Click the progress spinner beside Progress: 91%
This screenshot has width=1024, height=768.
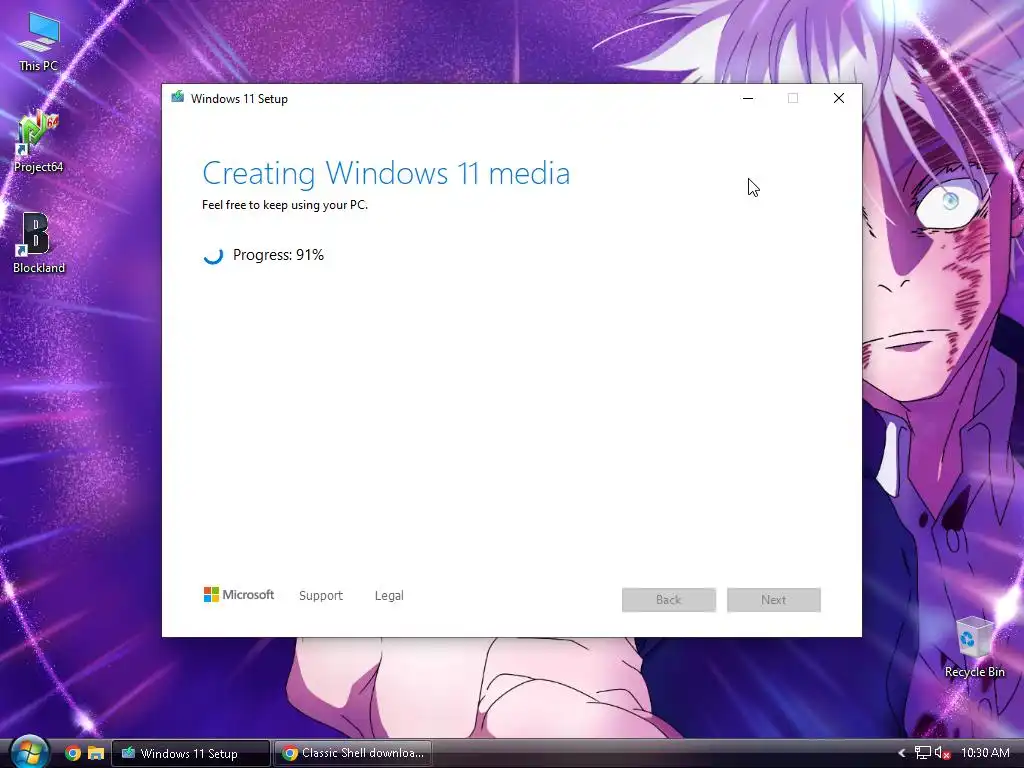click(213, 255)
